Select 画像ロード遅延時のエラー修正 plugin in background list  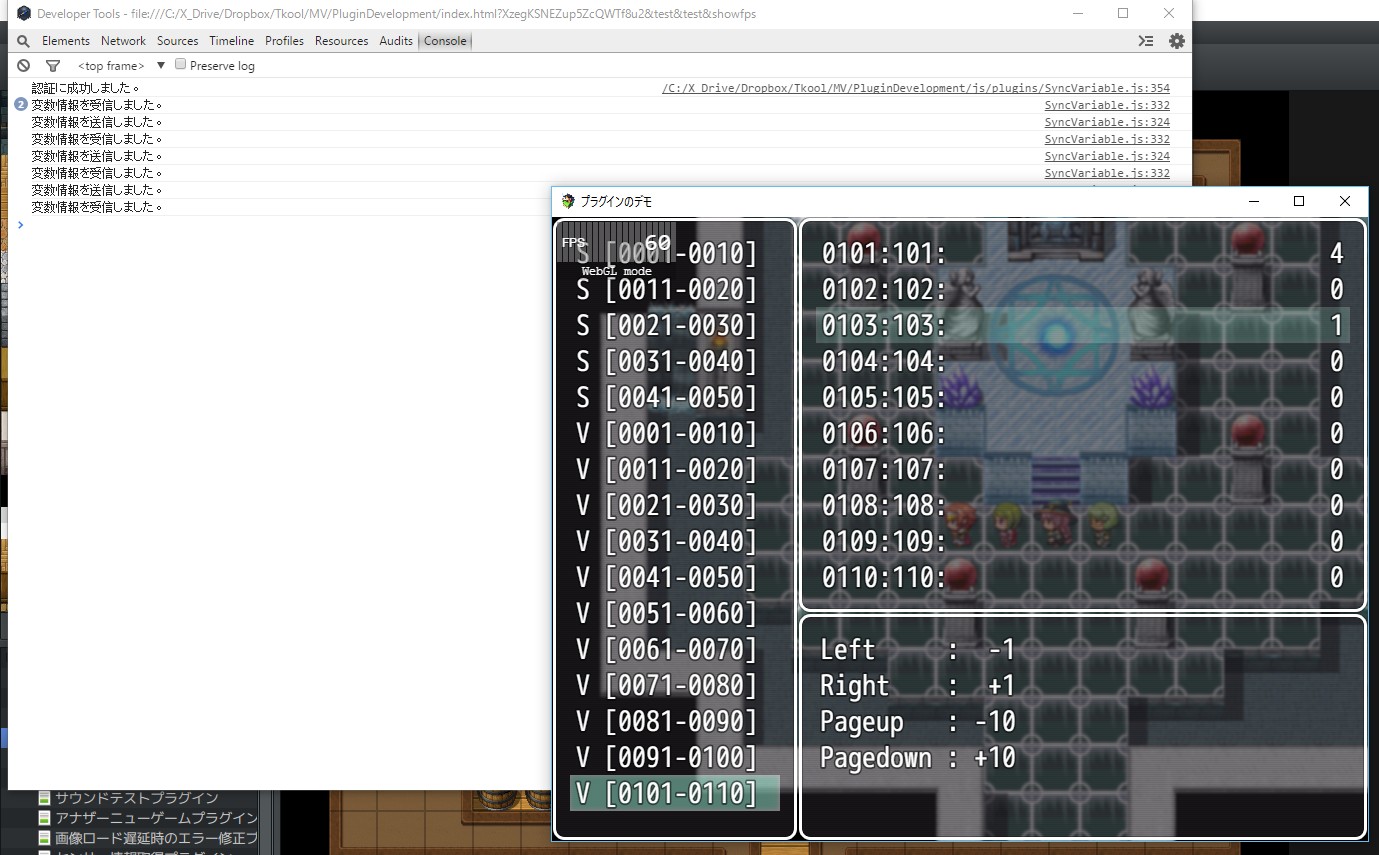pos(156,838)
